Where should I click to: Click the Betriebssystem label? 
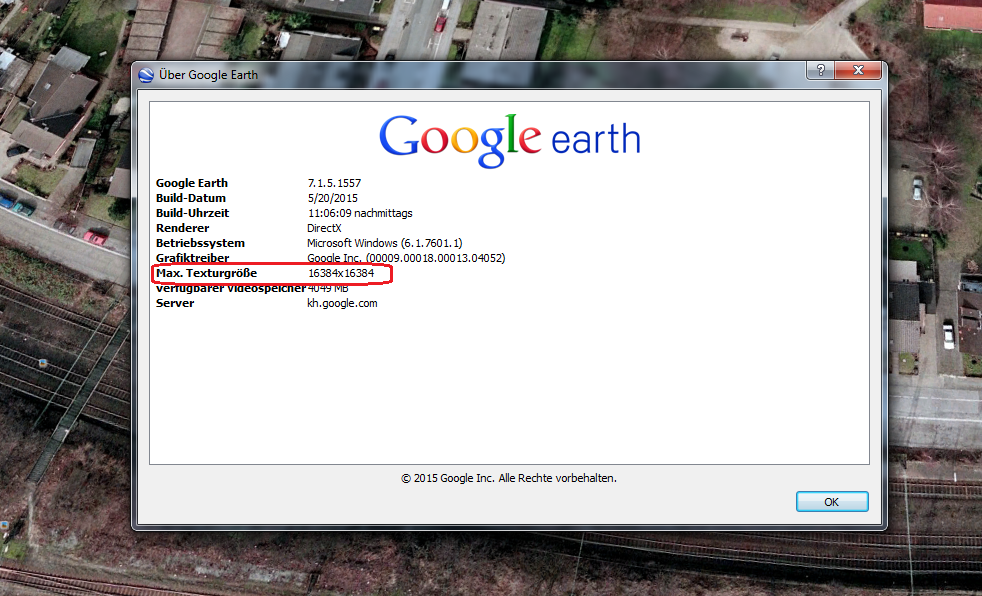(200, 243)
